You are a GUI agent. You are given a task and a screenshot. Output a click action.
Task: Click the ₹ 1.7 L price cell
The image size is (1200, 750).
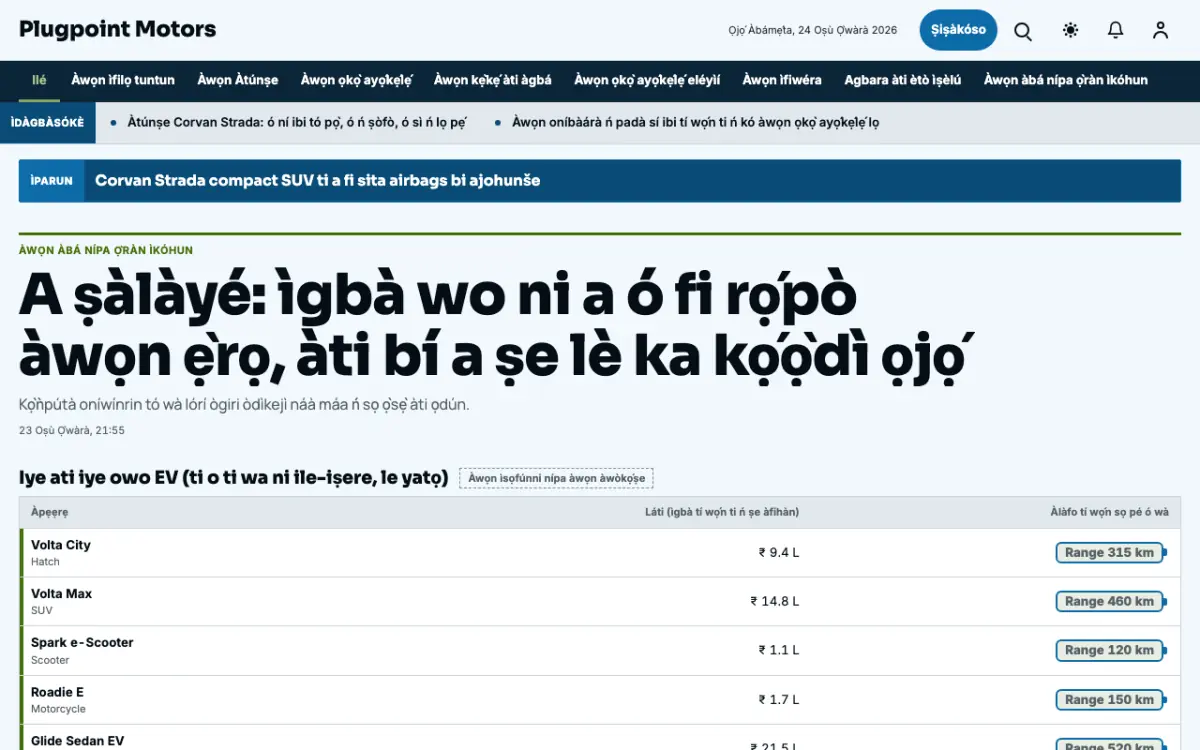click(779, 700)
